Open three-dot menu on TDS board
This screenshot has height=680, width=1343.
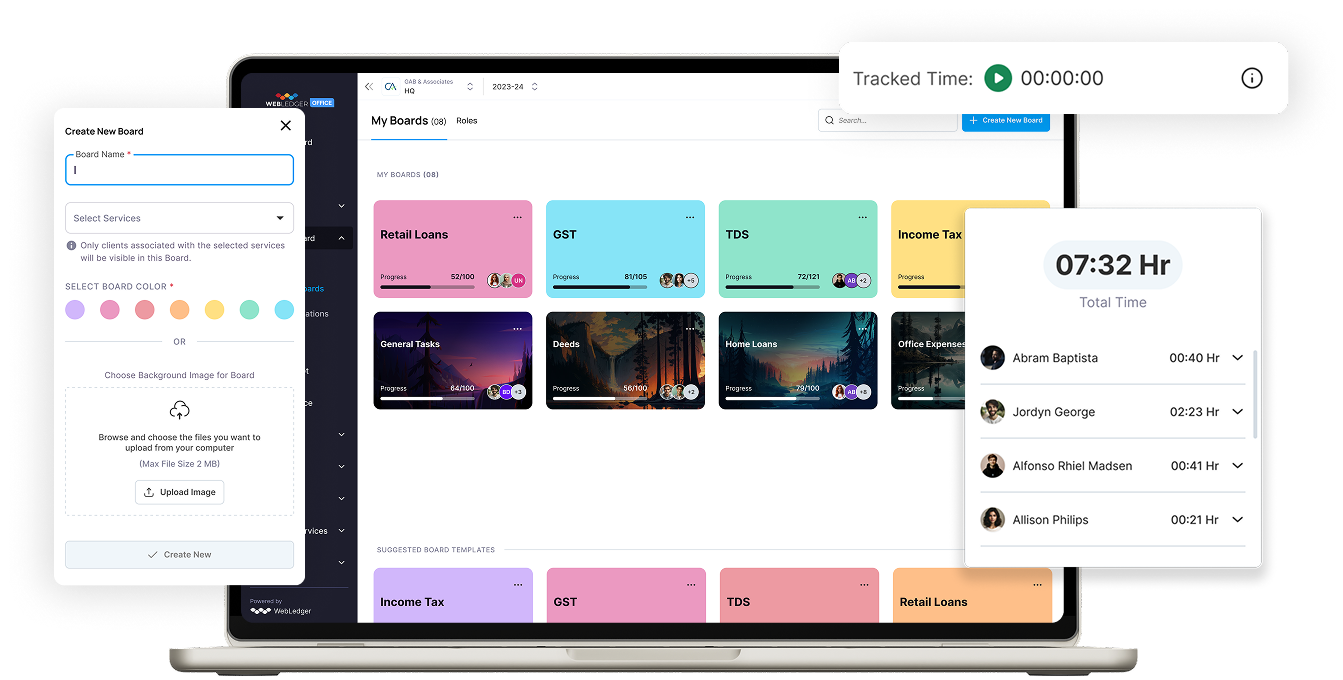(x=863, y=217)
